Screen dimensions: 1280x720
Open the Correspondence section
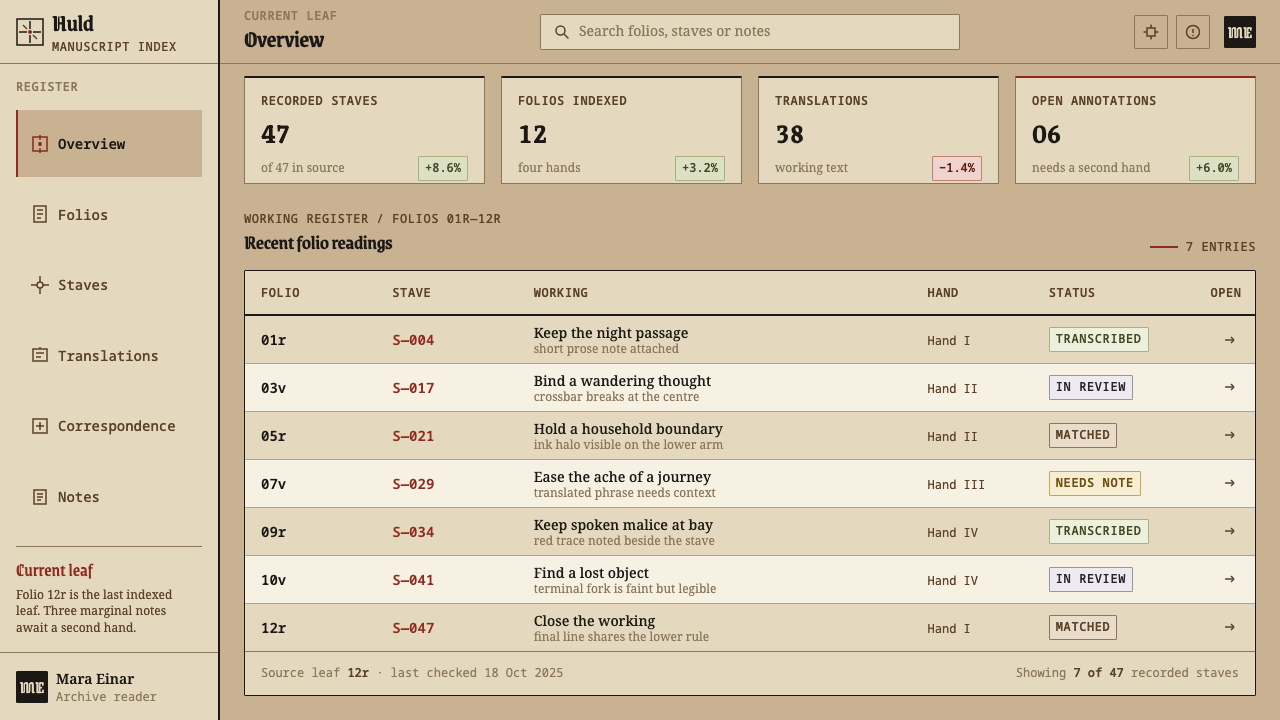(109, 426)
